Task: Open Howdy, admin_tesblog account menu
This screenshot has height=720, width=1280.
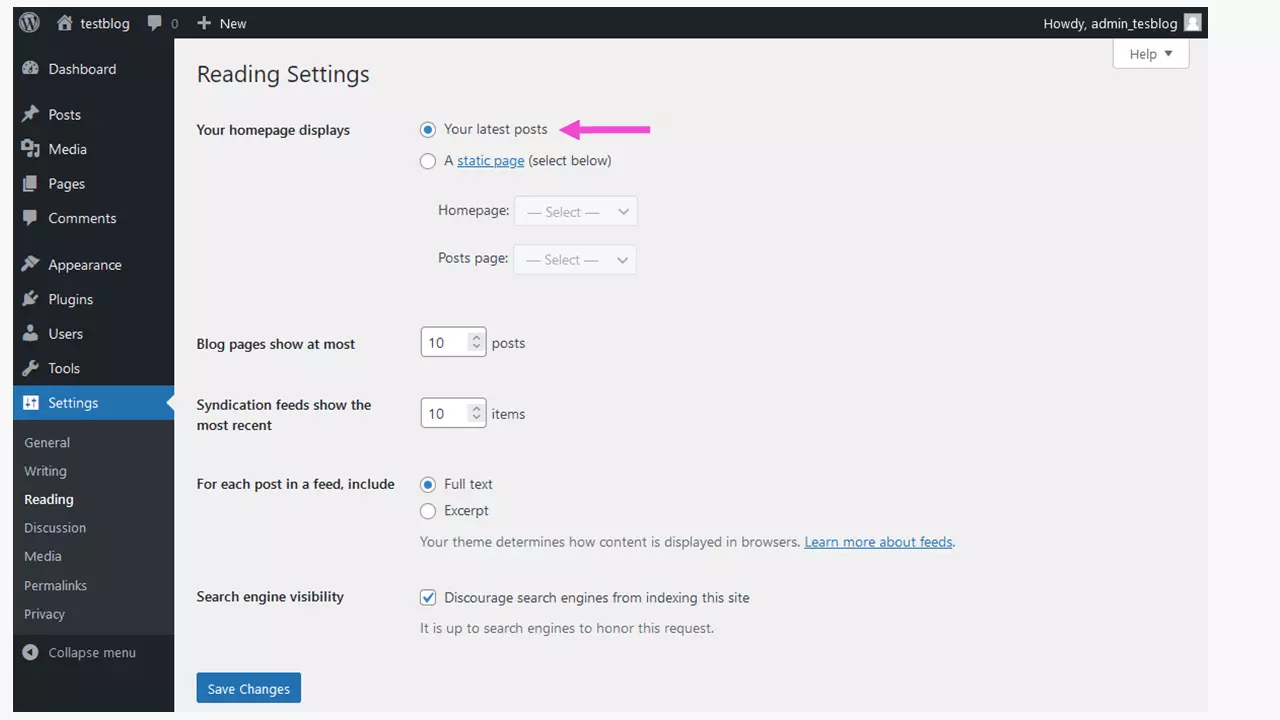Action: (x=1121, y=23)
